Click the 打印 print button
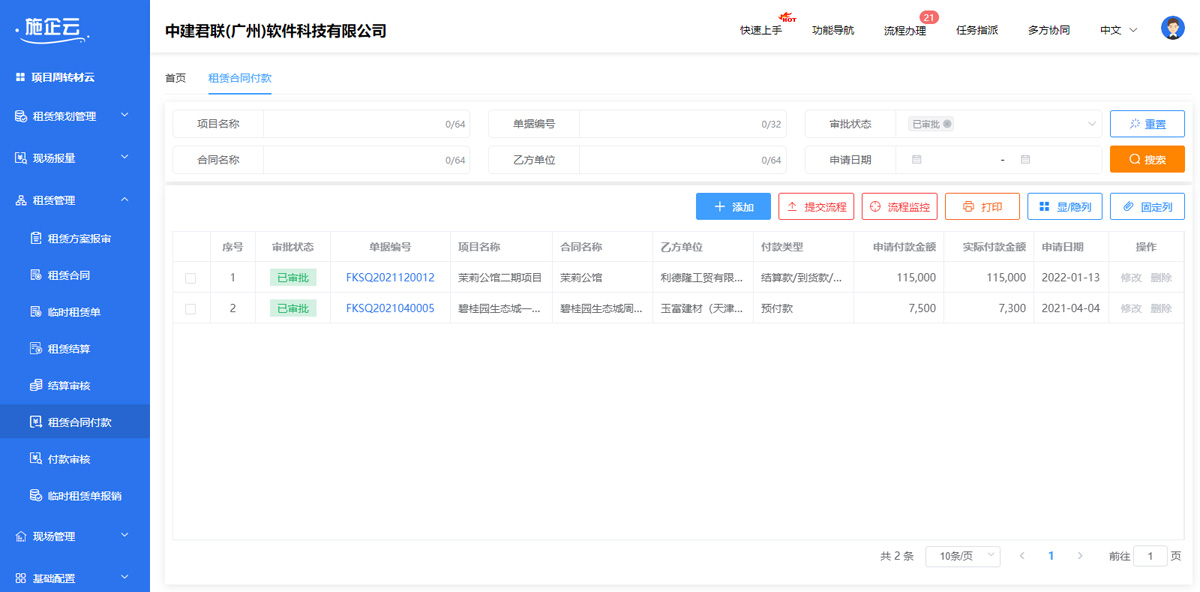 click(982, 207)
